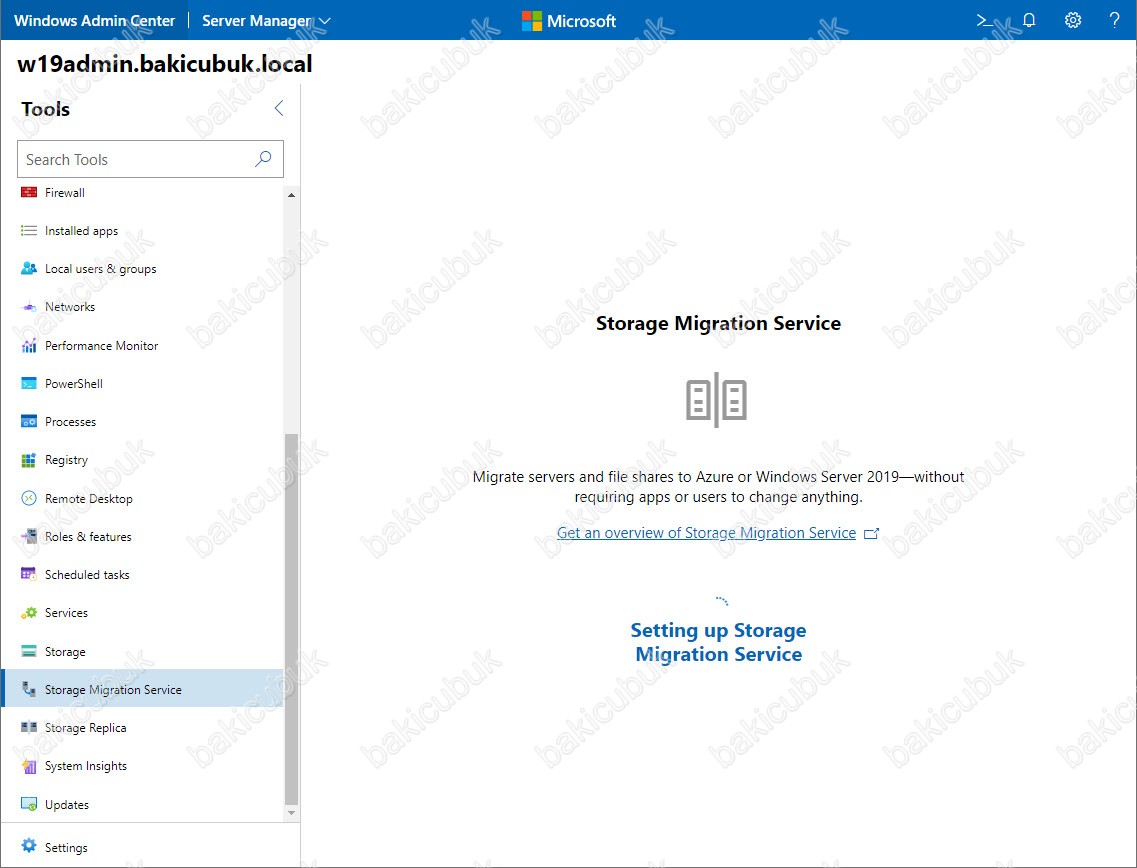Click the Installed apps icon
Image resolution: width=1137 pixels, height=868 pixels.
29,231
